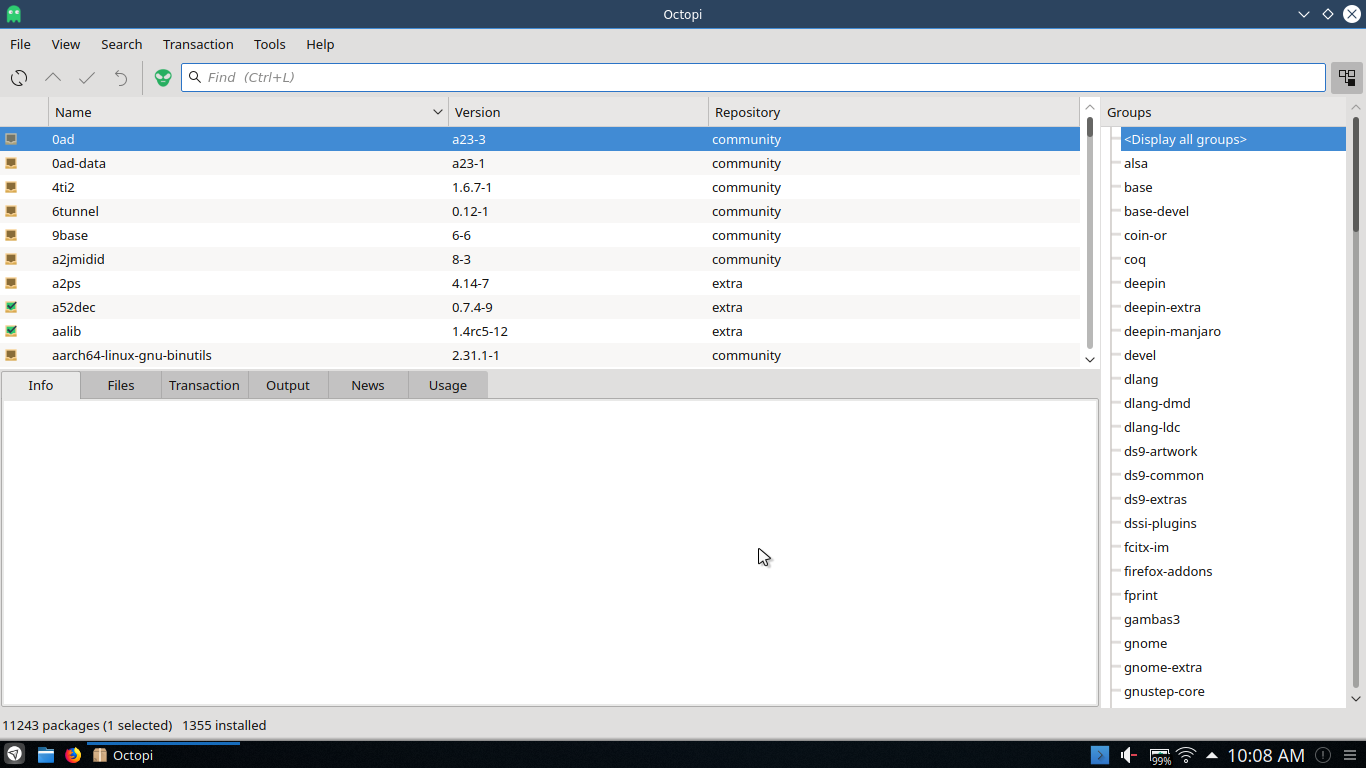Sync the package database with refresh icon
Image resolution: width=1366 pixels, height=768 pixels.
[19, 77]
